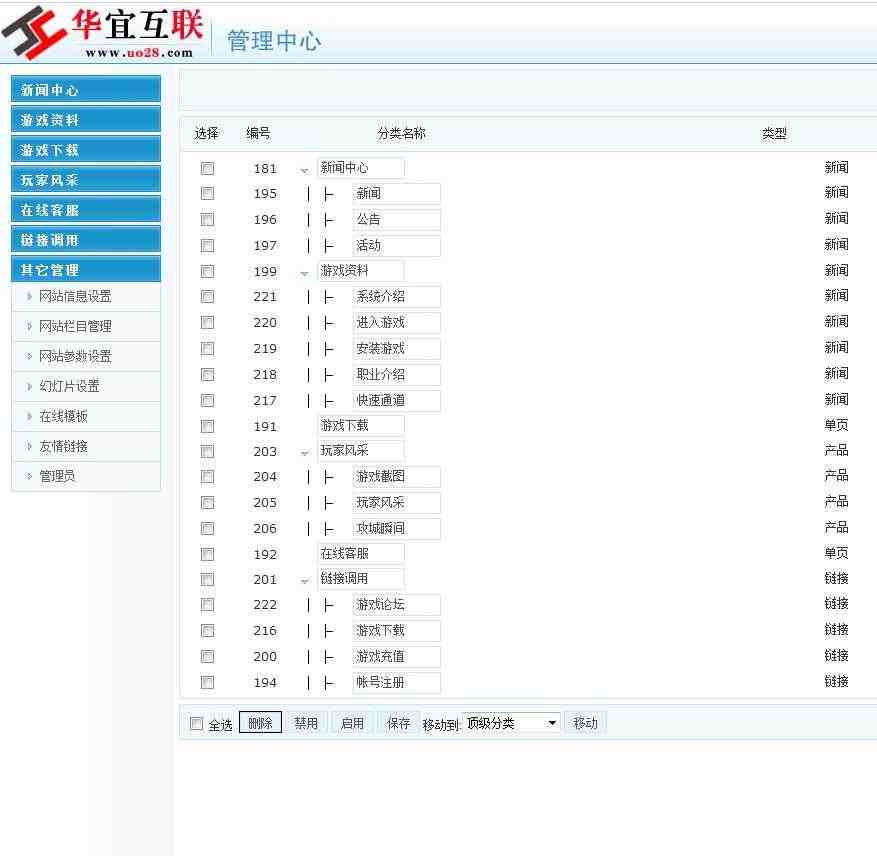Tick checkbox of row 199
Screen dimensions: 877x856
208,271
